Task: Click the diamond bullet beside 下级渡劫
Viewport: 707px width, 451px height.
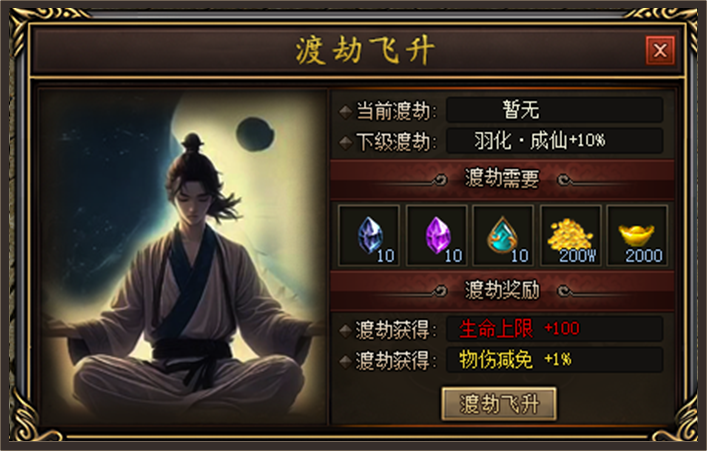Action: [x=346, y=143]
